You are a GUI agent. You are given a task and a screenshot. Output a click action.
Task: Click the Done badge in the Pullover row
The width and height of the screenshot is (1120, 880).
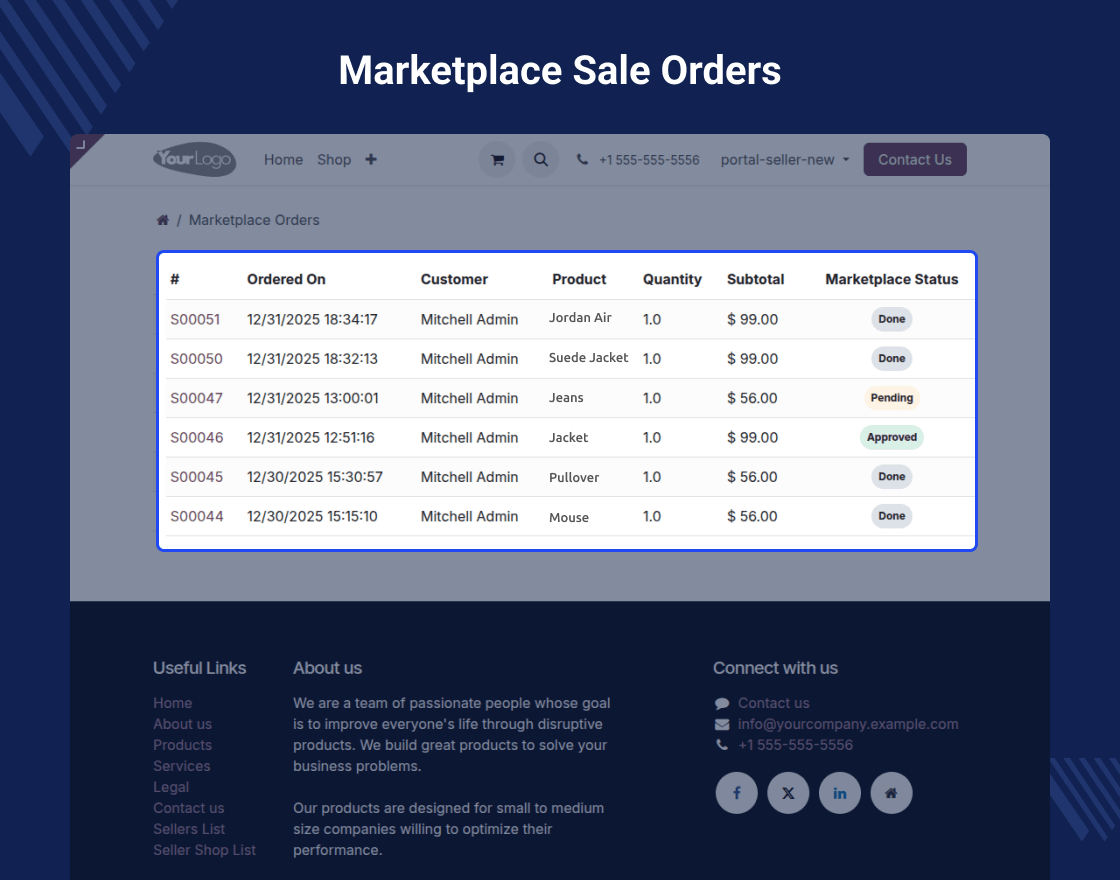coord(891,476)
